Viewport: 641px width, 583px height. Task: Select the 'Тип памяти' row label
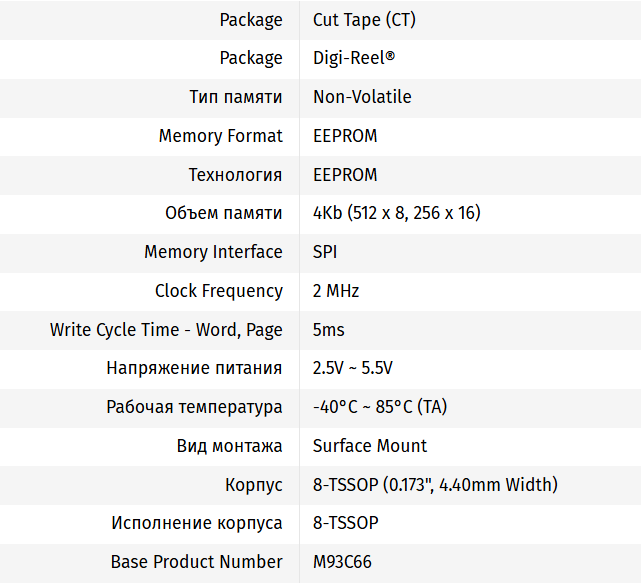236,97
